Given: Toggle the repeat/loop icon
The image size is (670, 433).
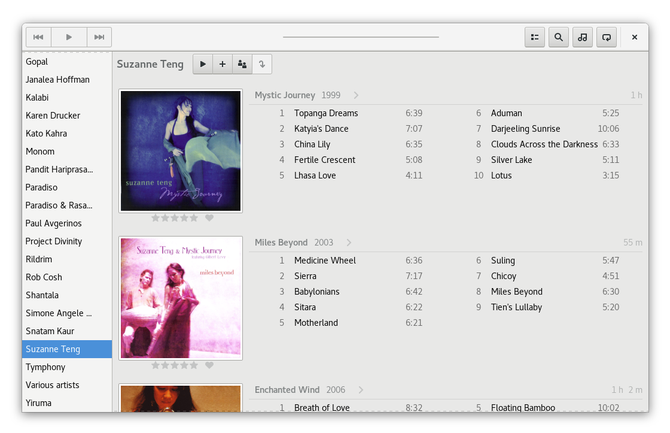Looking at the screenshot, I should coord(606,37).
